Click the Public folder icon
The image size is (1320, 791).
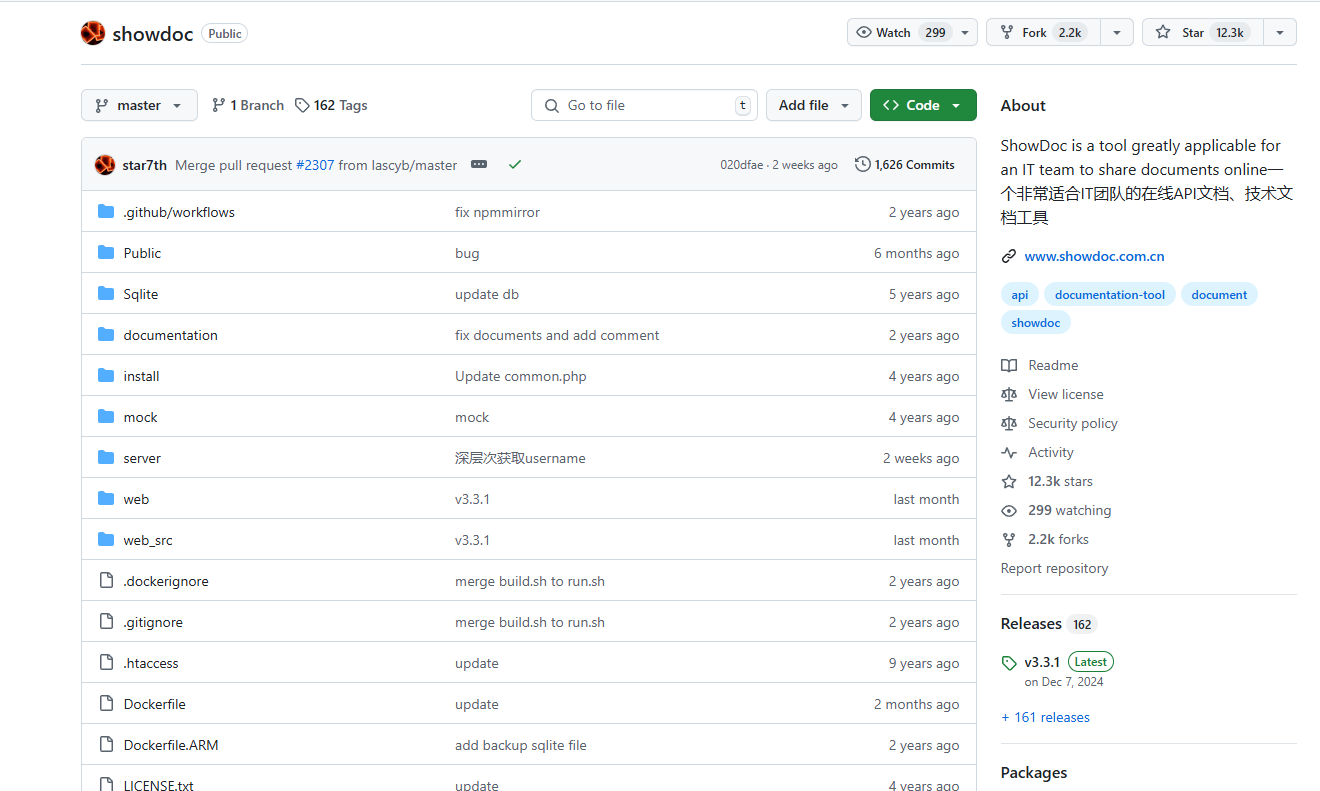[106, 253]
